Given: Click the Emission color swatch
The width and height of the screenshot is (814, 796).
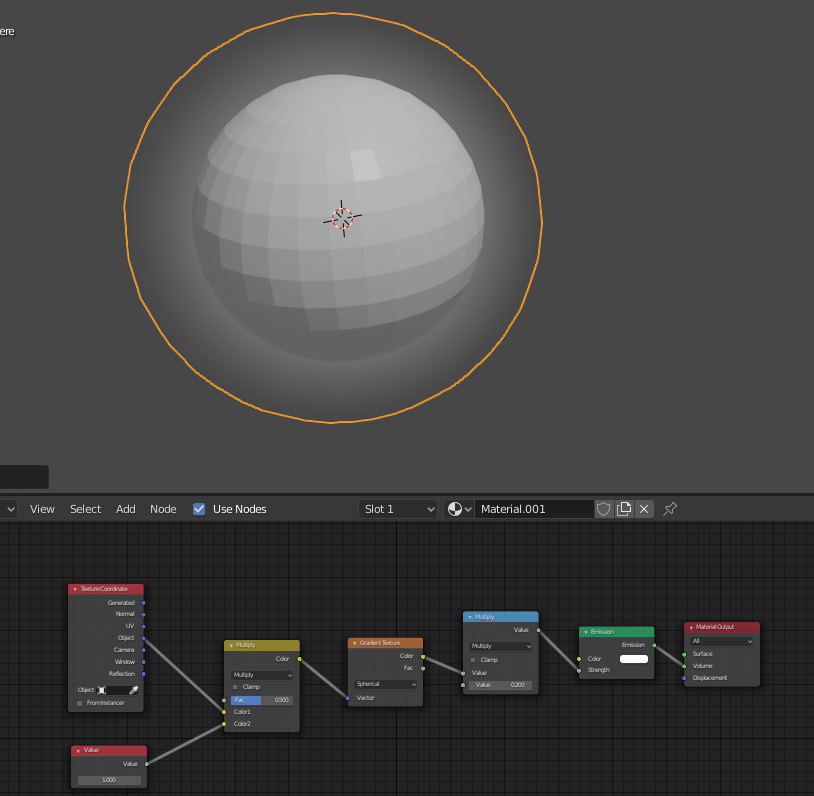Looking at the screenshot, I should (632, 659).
